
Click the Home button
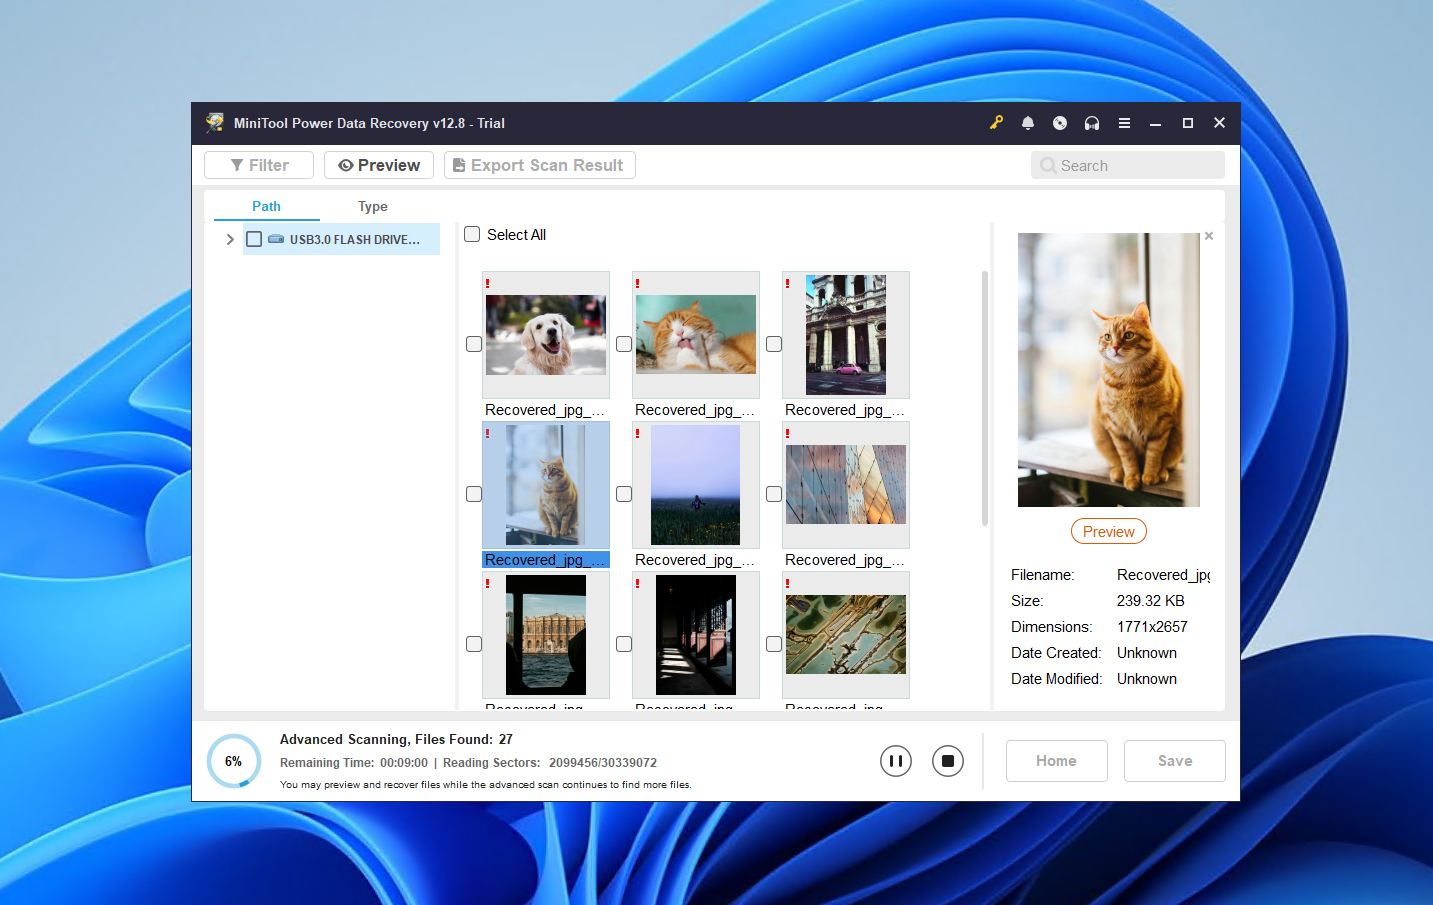(1056, 760)
